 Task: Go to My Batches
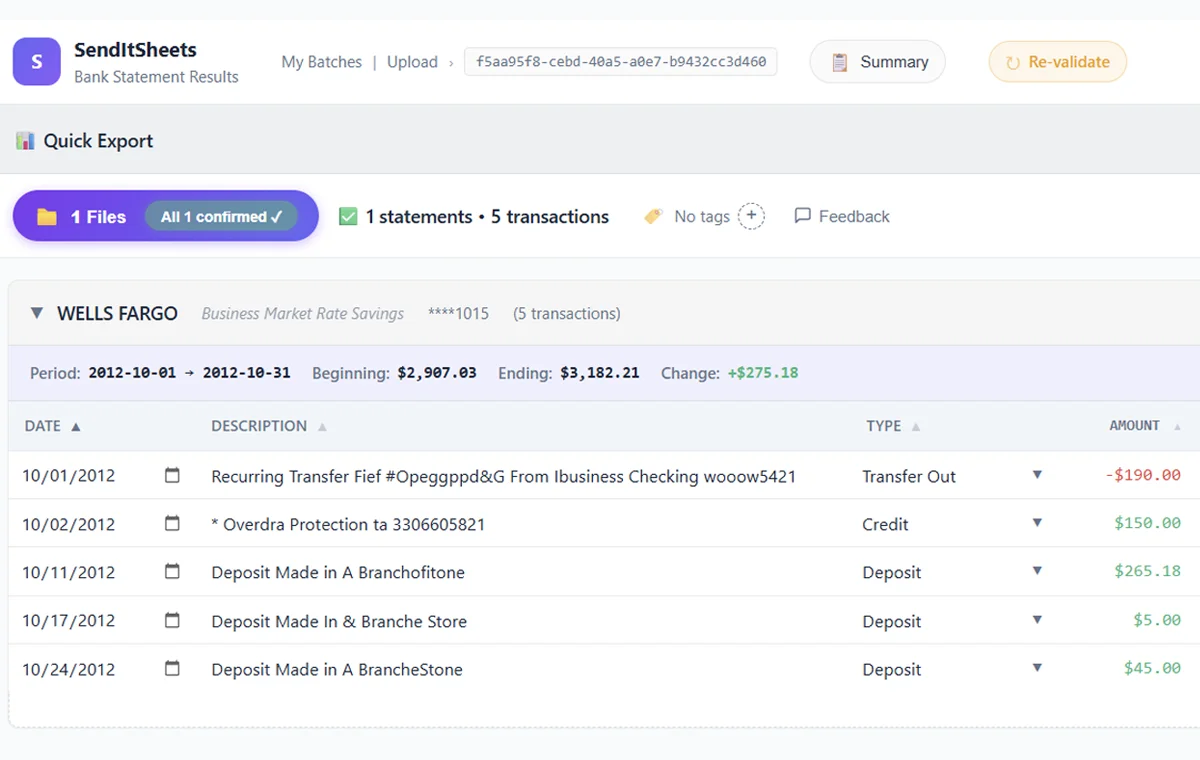coord(322,62)
